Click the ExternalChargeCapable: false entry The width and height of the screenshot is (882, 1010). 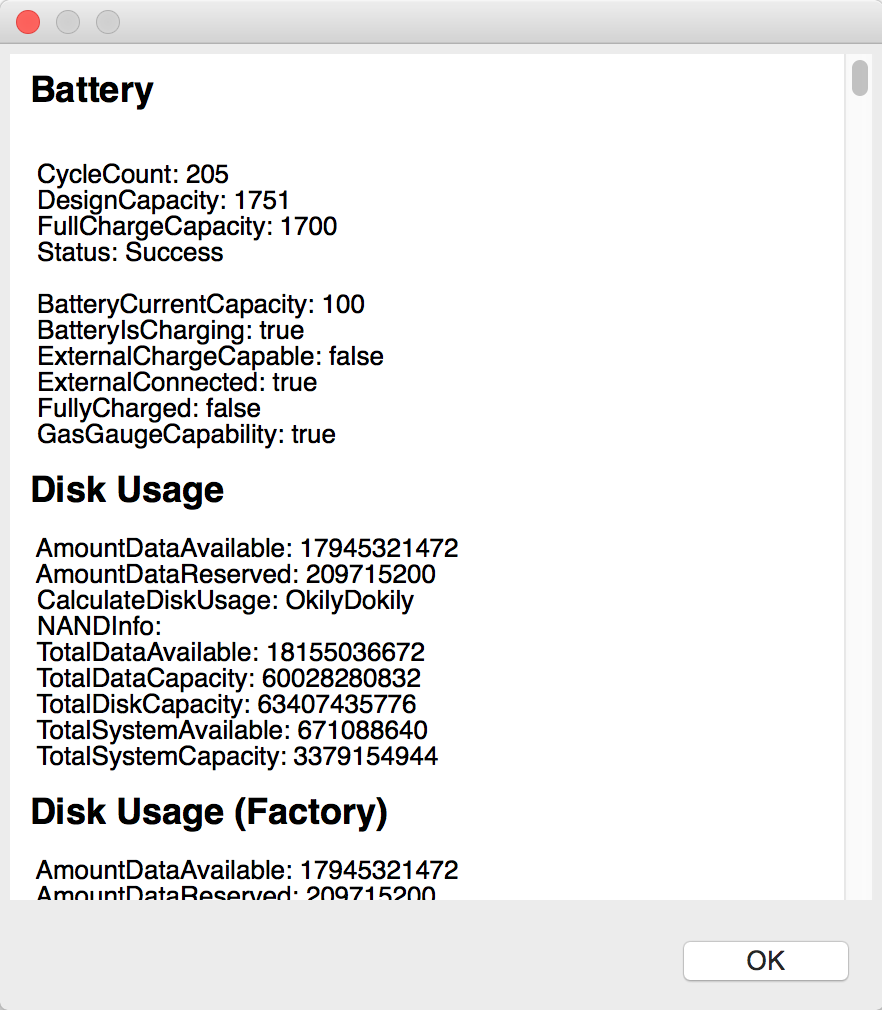[x=210, y=356]
